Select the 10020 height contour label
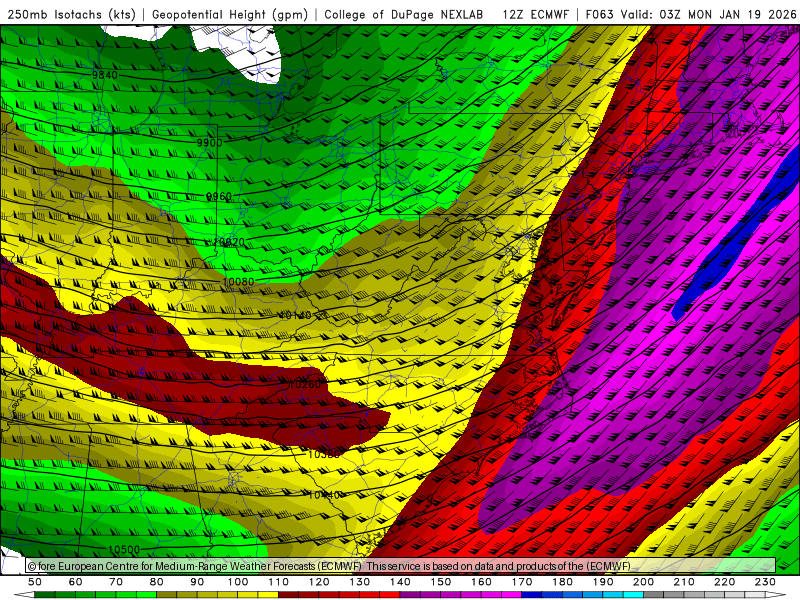 pos(229,241)
